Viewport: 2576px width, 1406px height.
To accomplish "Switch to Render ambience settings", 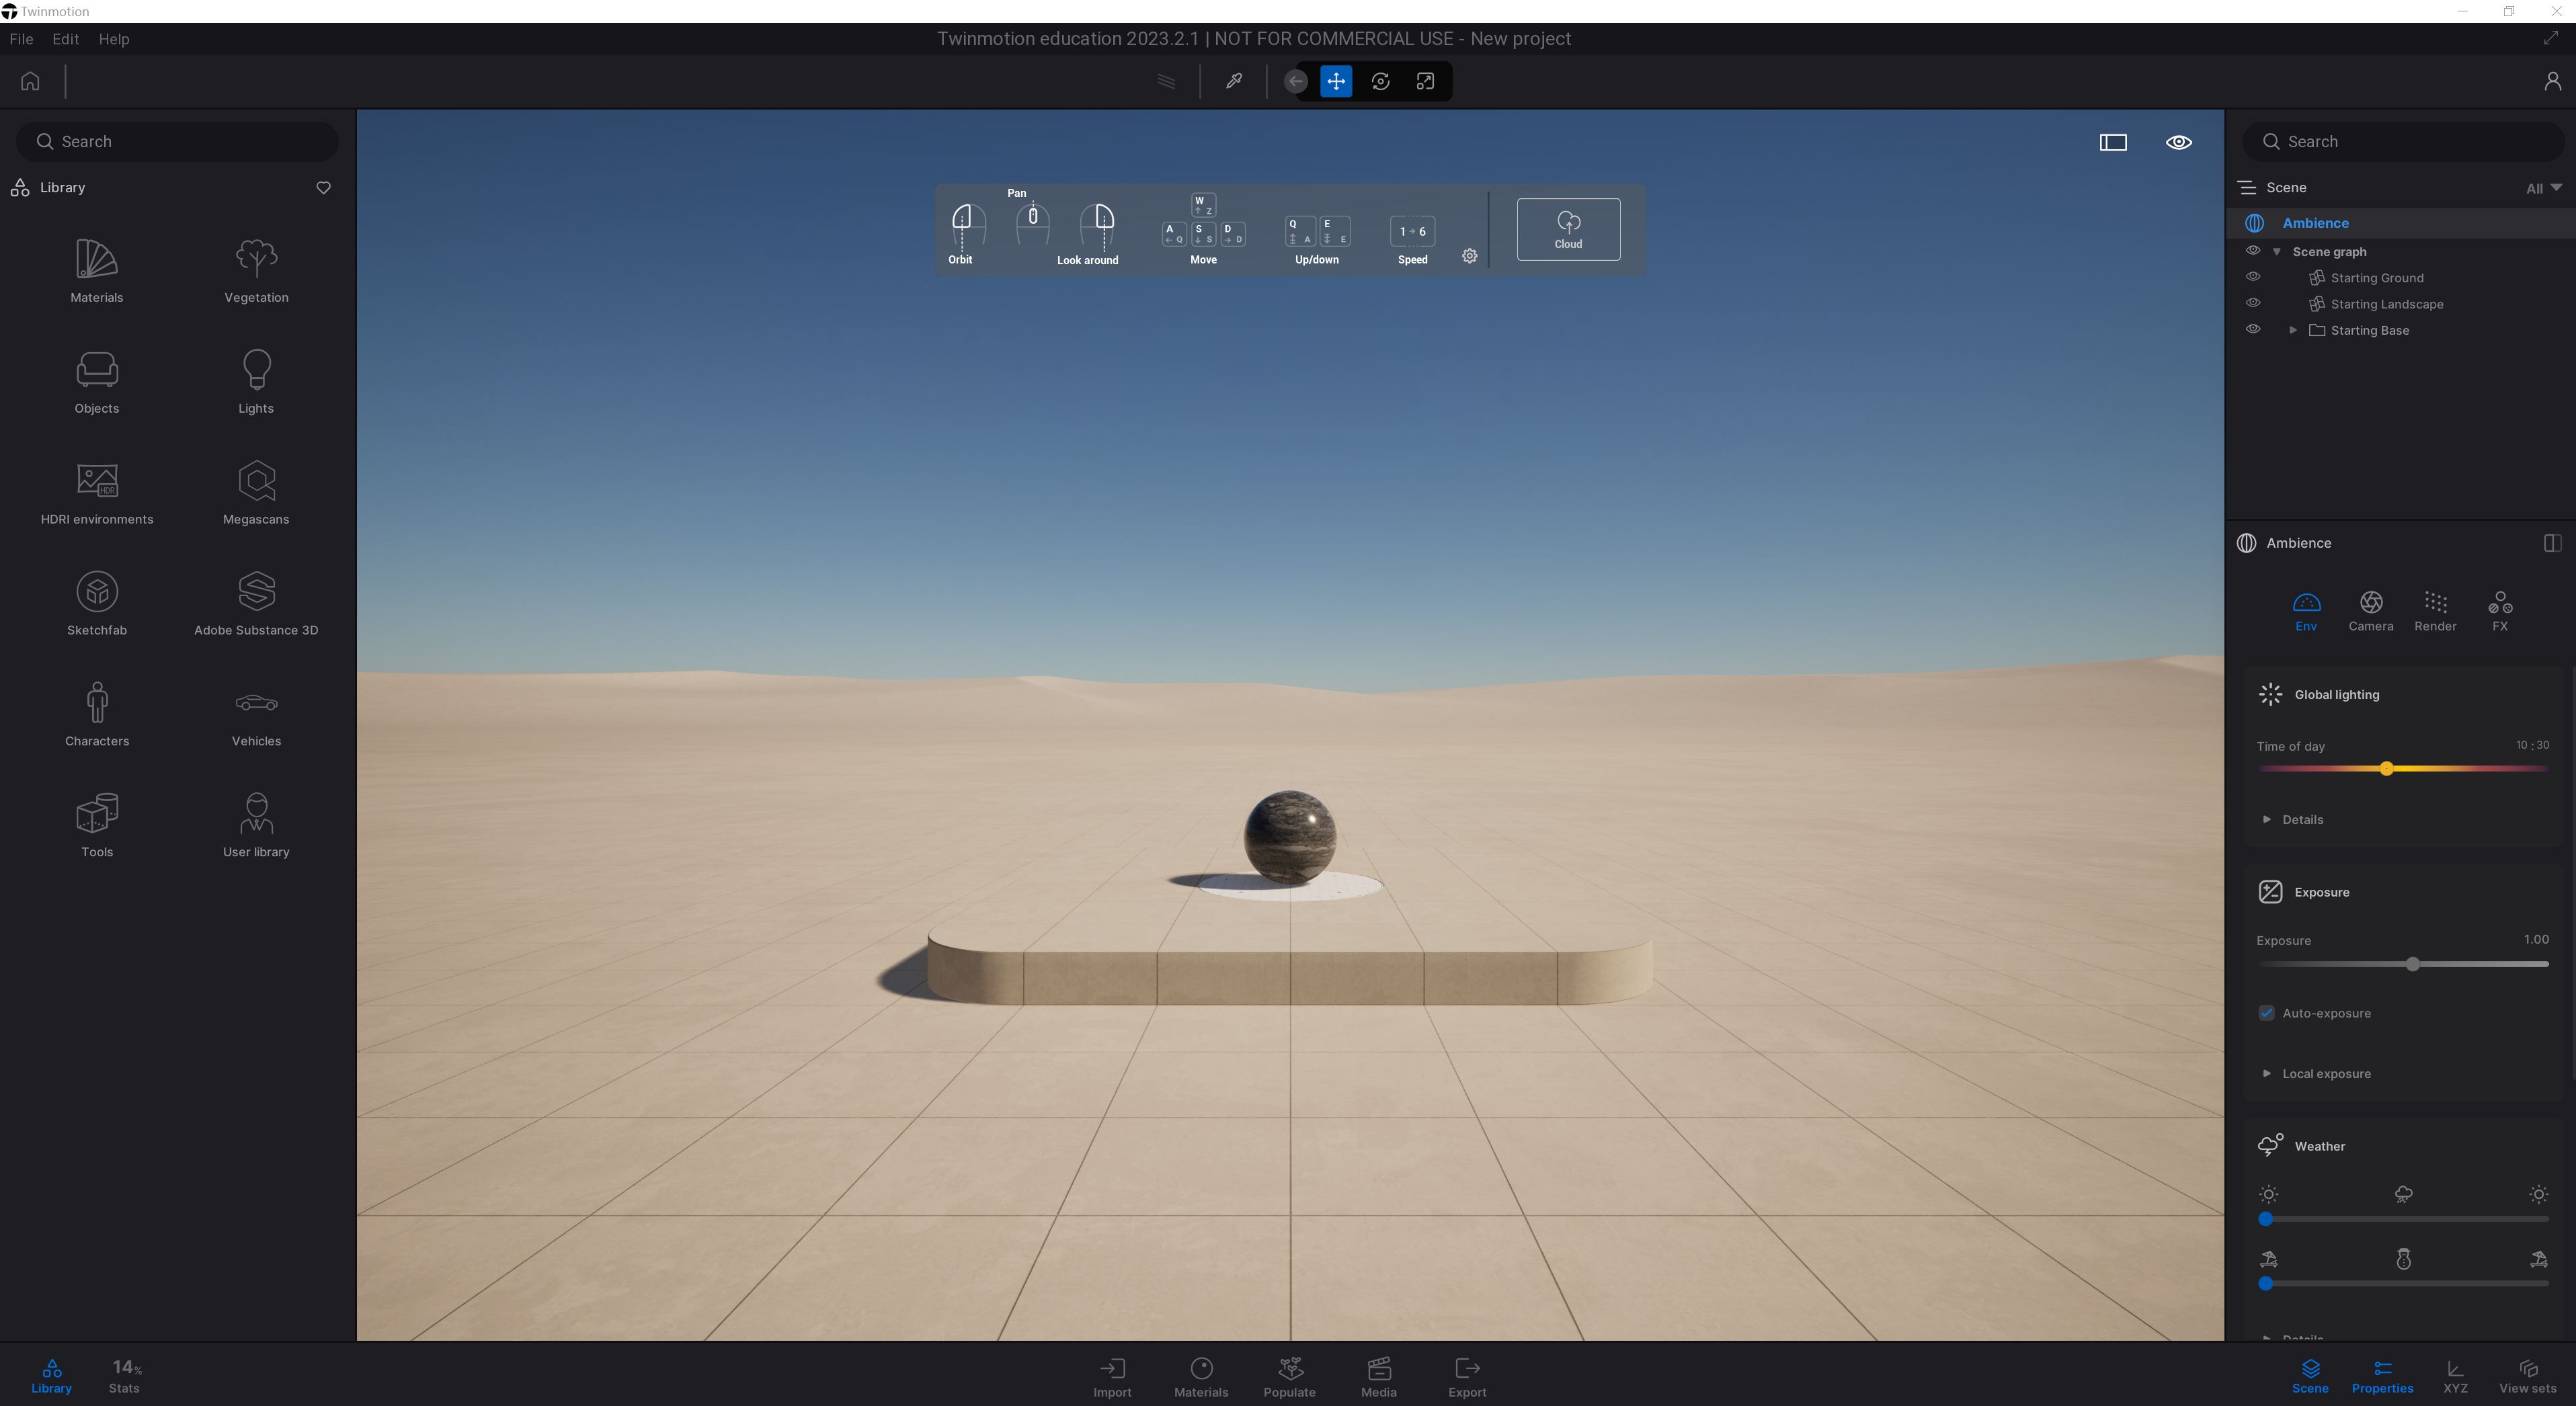I will click(2434, 610).
